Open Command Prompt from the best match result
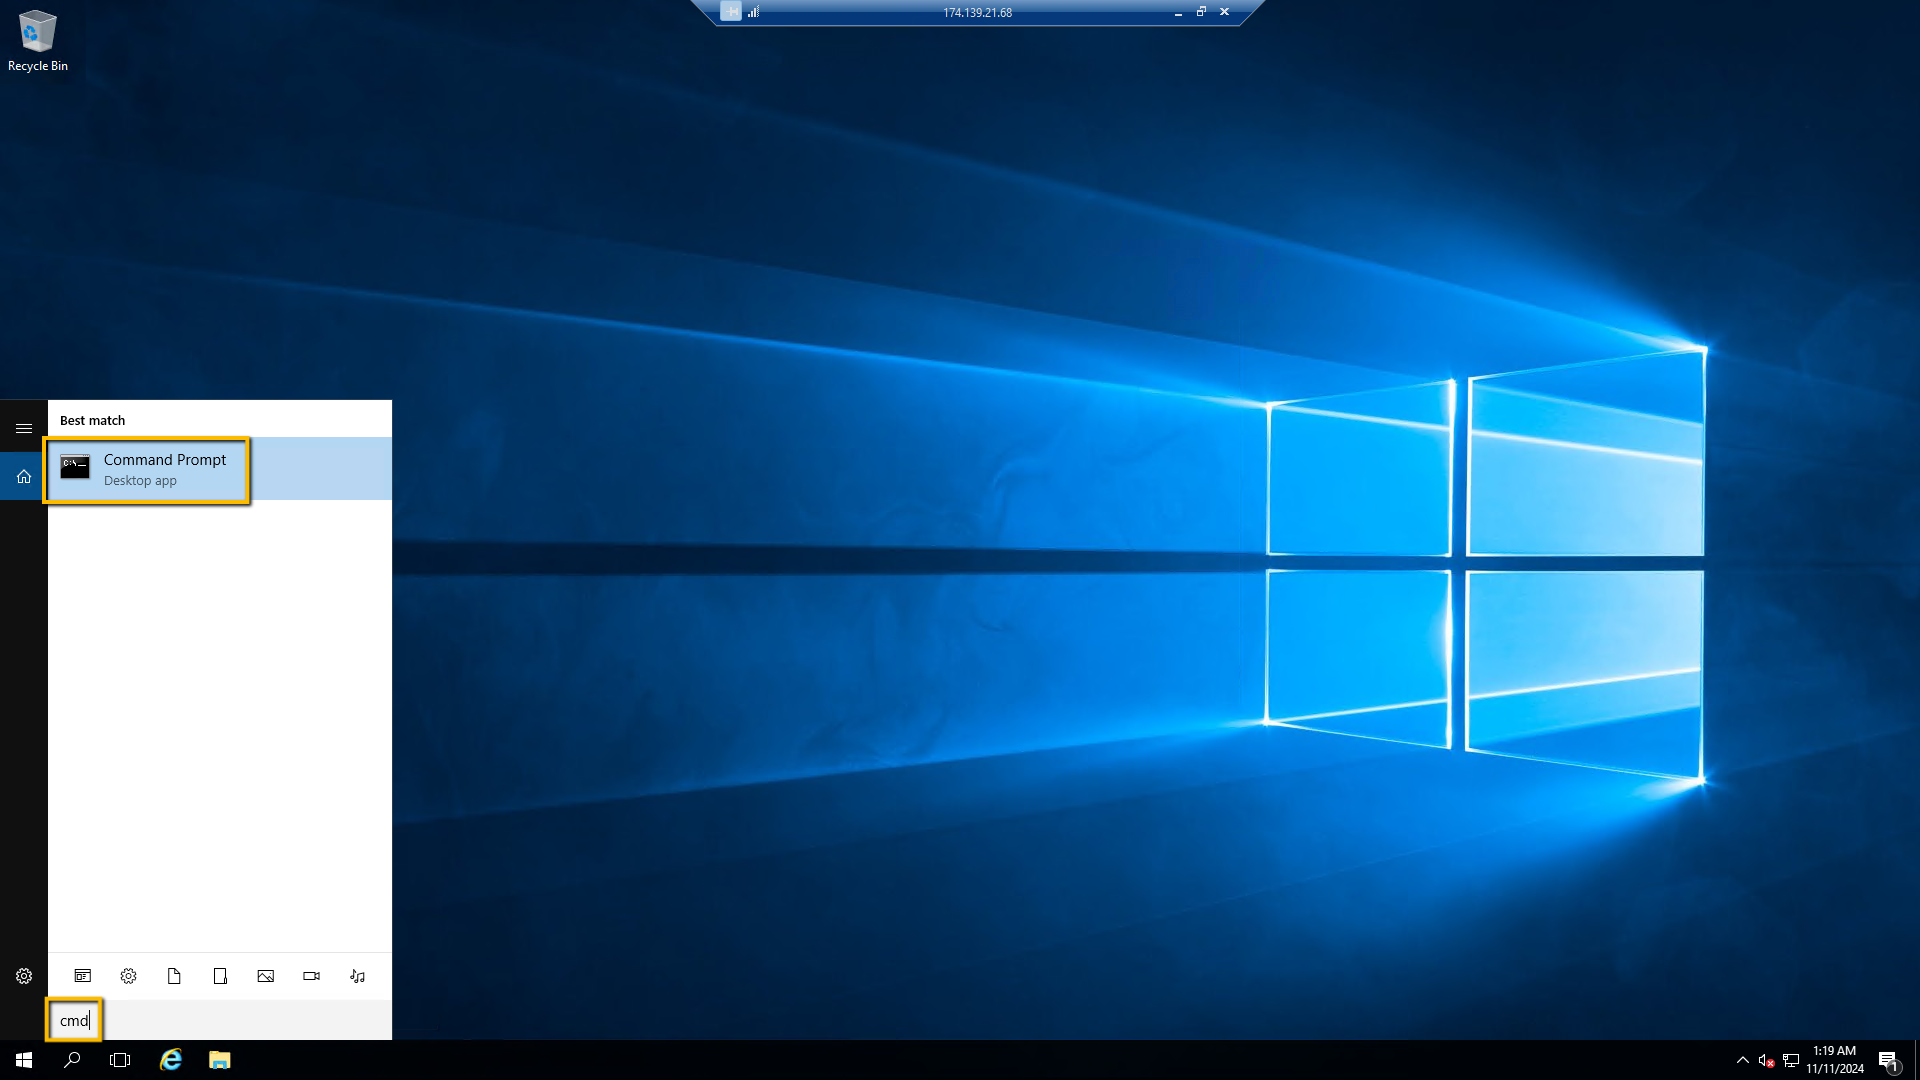1920x1080 pixels. click(165, 469)
